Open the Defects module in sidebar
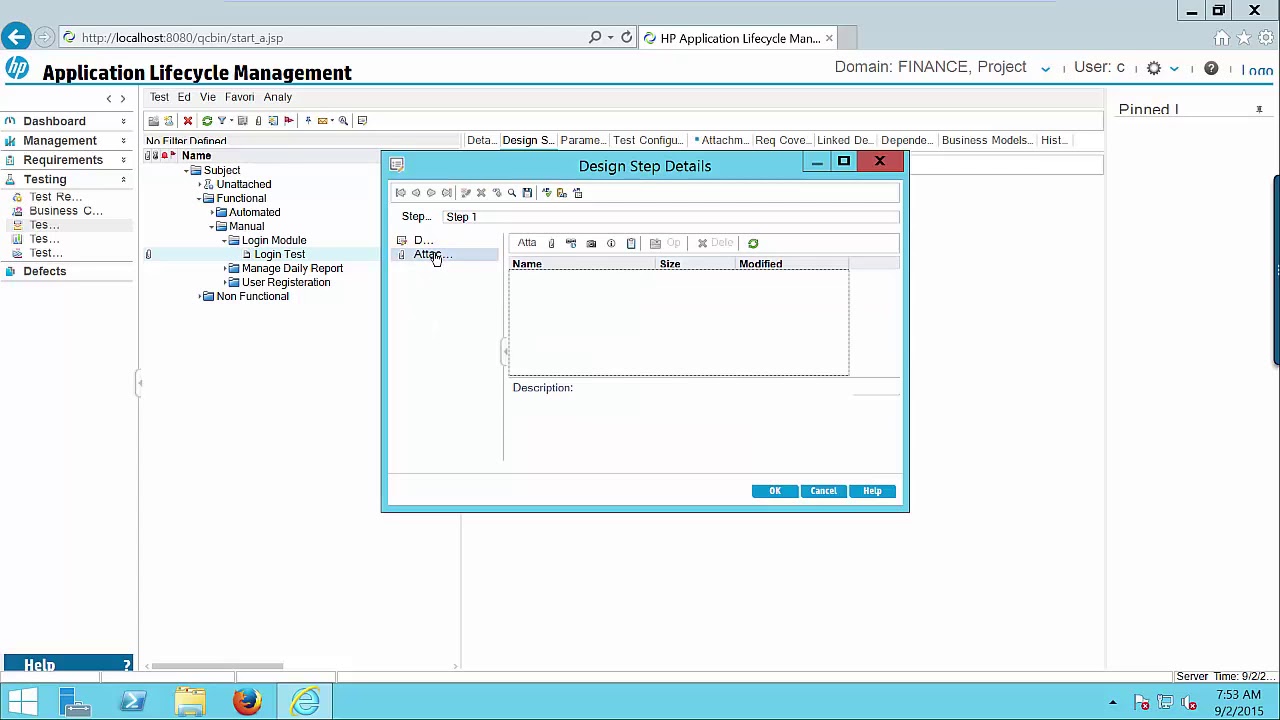This screenshot has width=1280, height=720. (45, 272)
